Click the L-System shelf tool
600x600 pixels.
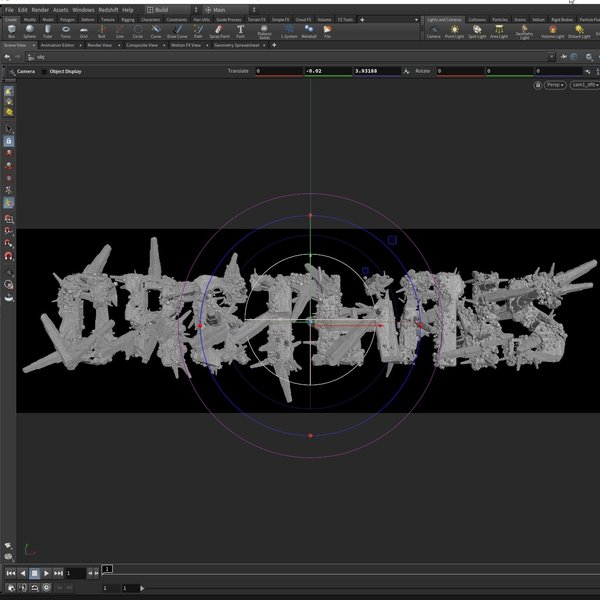289,31
